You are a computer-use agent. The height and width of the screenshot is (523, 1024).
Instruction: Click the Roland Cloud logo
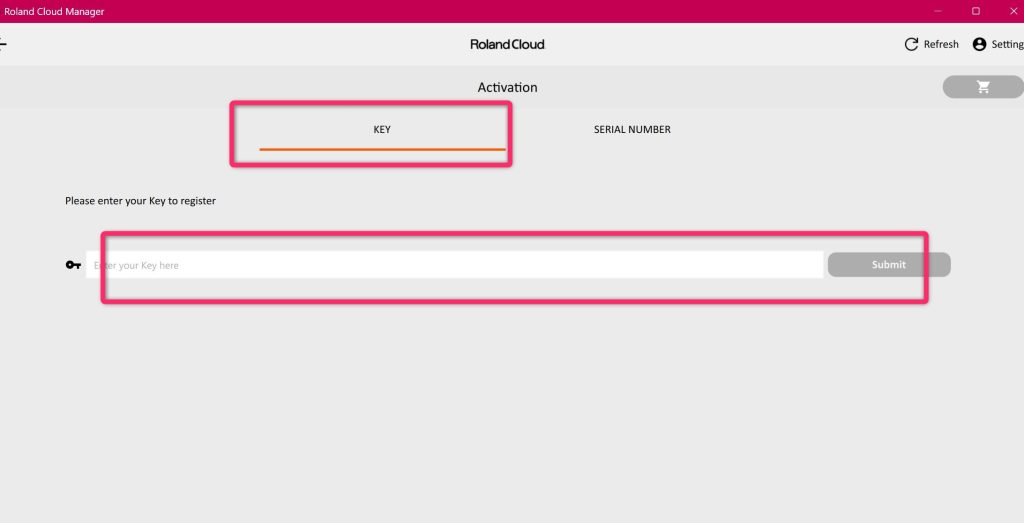507,44
